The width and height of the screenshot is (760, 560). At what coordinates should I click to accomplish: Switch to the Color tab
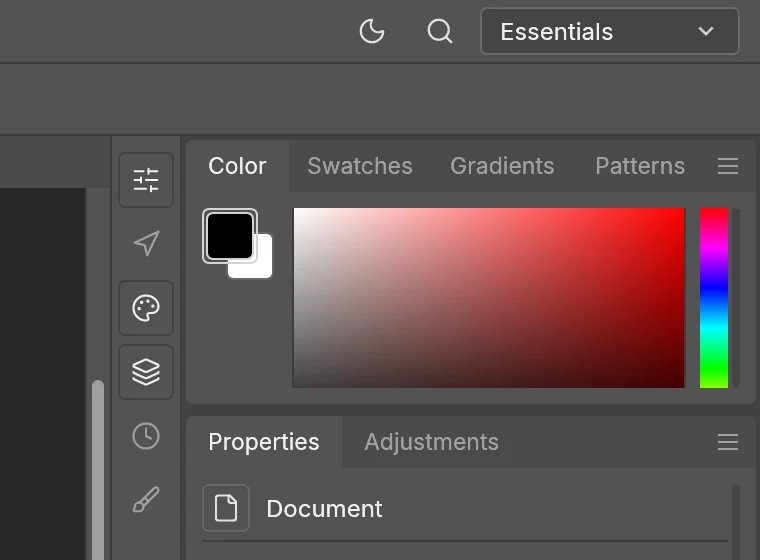point(238,166)
